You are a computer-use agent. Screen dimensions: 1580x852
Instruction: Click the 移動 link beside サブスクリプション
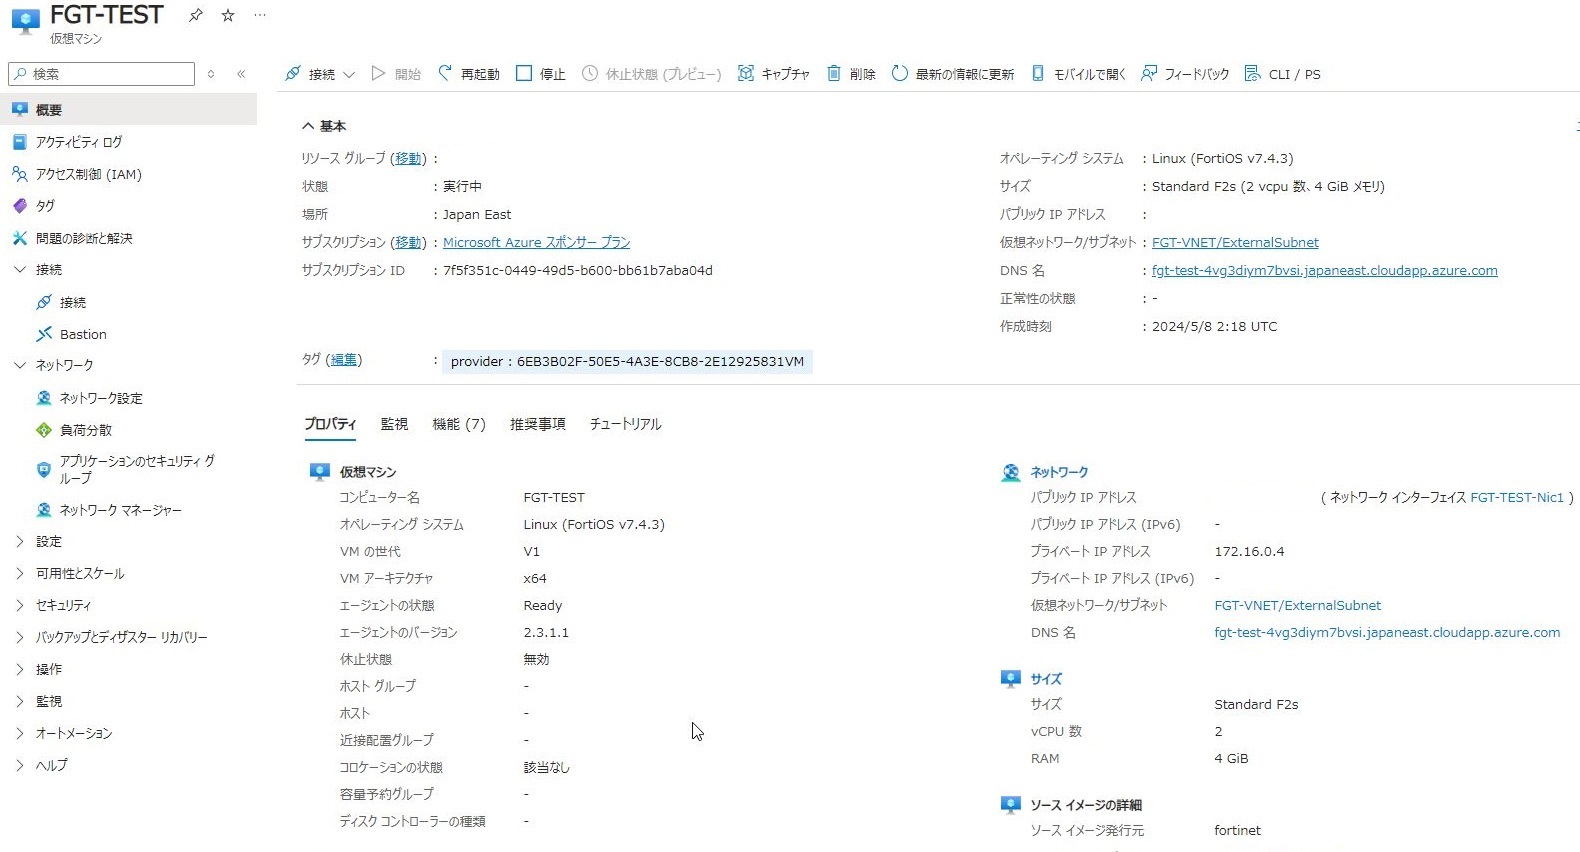pos(408,243)
